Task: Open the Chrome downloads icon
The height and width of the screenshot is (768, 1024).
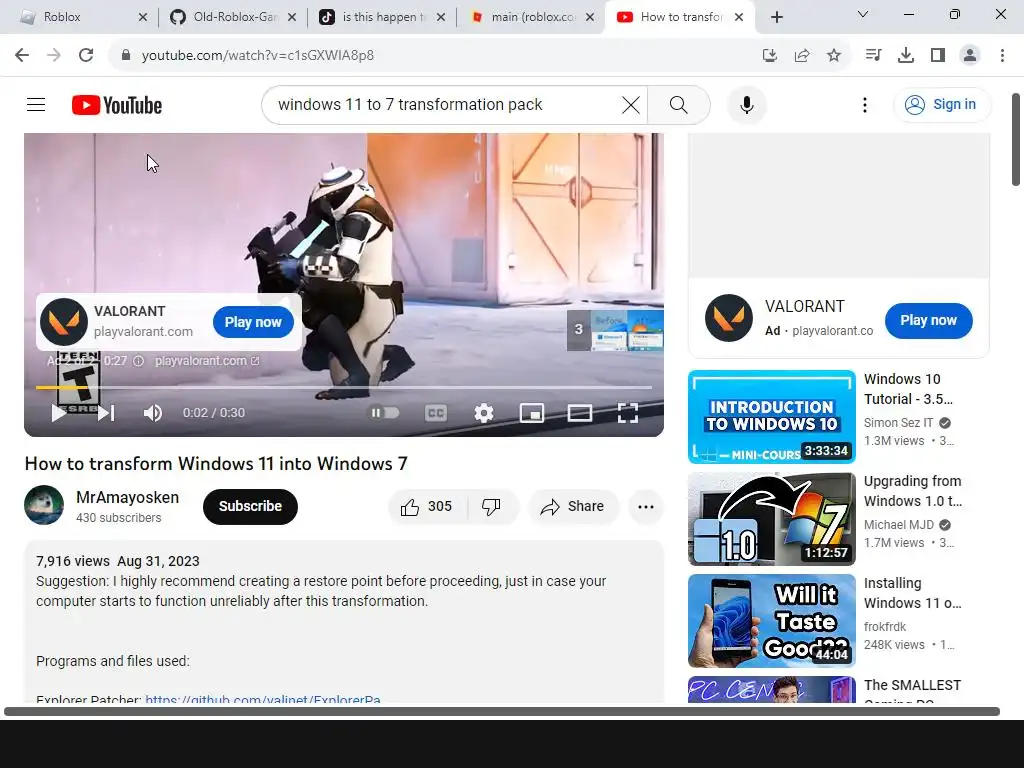Action: (906, 56)
